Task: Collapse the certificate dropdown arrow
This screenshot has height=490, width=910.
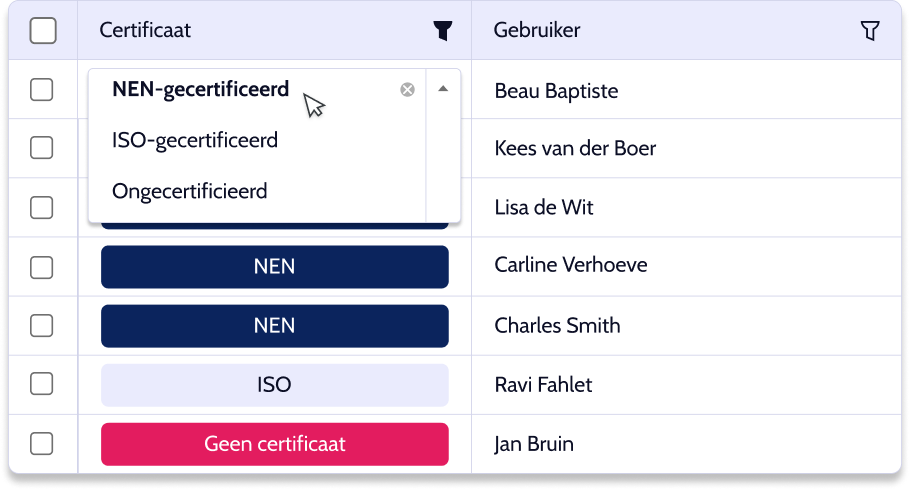Action: pos(443,89)
